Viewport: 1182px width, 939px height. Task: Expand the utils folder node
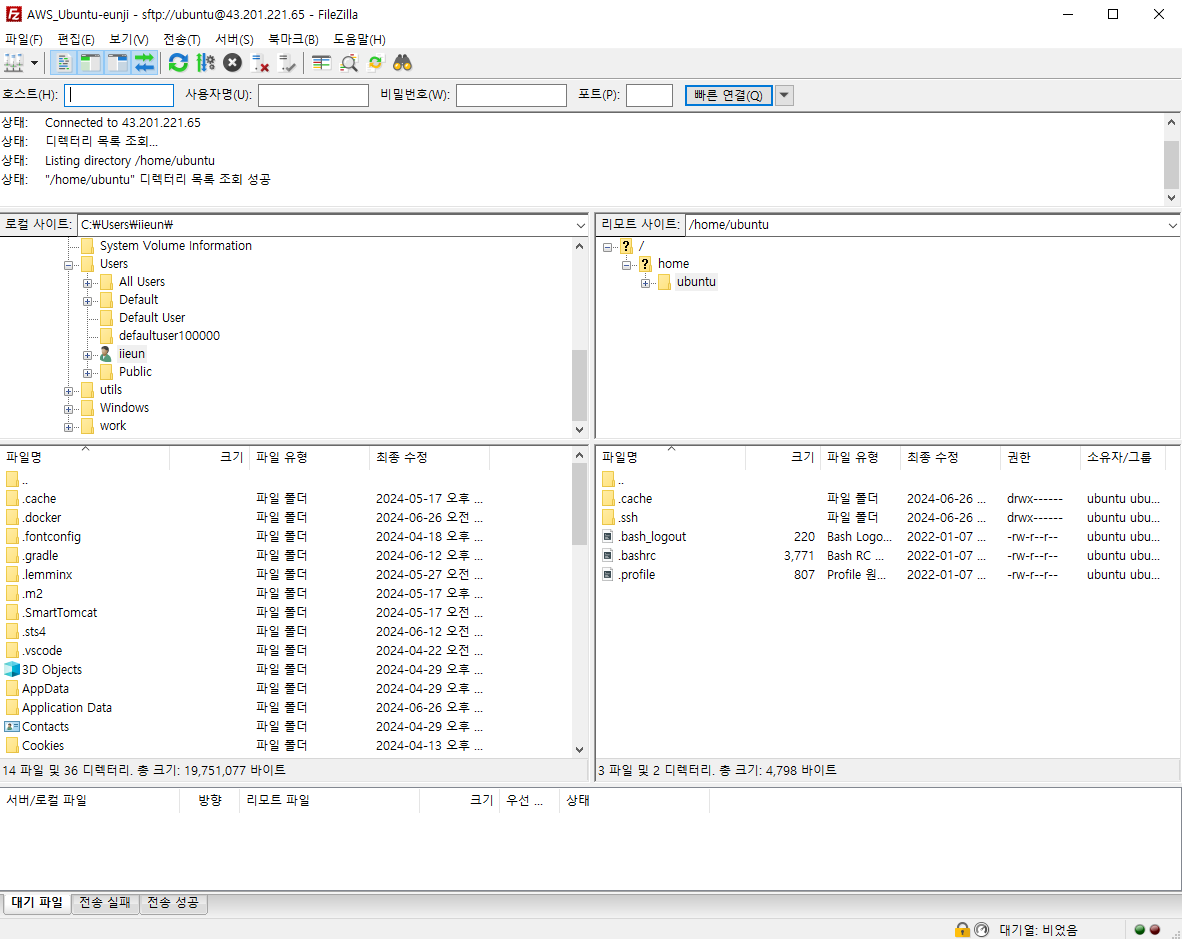(x=69, y=391)
